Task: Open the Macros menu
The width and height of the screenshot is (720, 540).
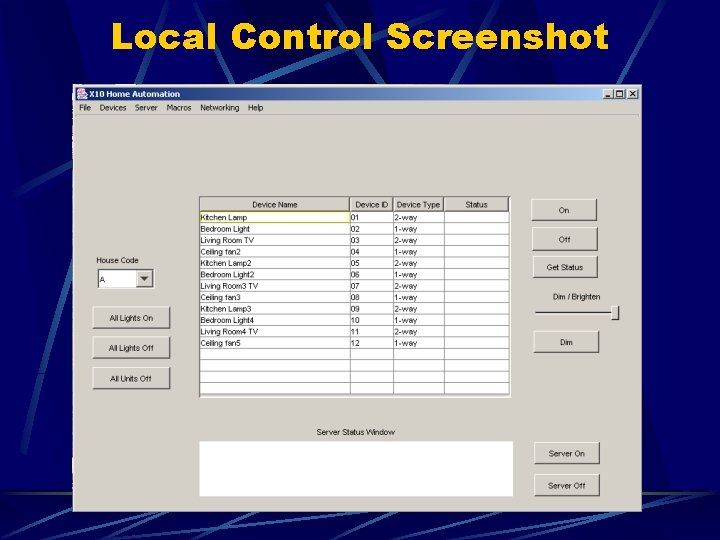Action: click(x=179, y=108)
